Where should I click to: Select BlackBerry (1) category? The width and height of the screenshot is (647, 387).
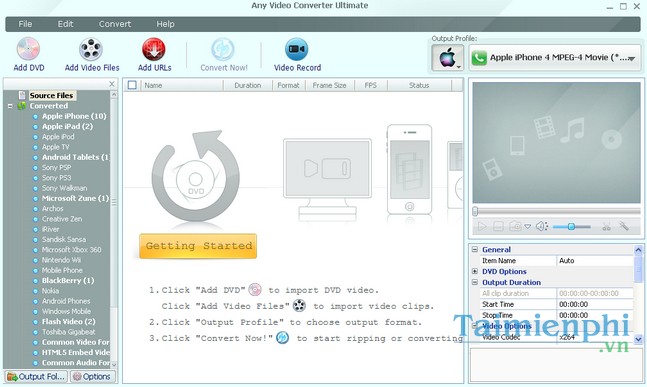point(68,281)
